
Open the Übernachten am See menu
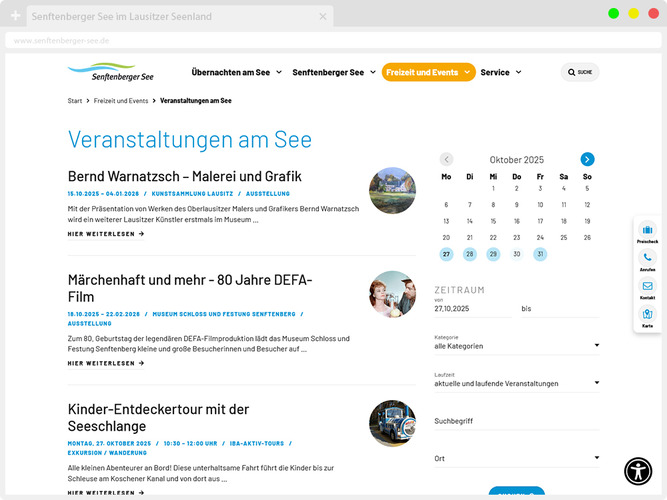tap(236, 72)
